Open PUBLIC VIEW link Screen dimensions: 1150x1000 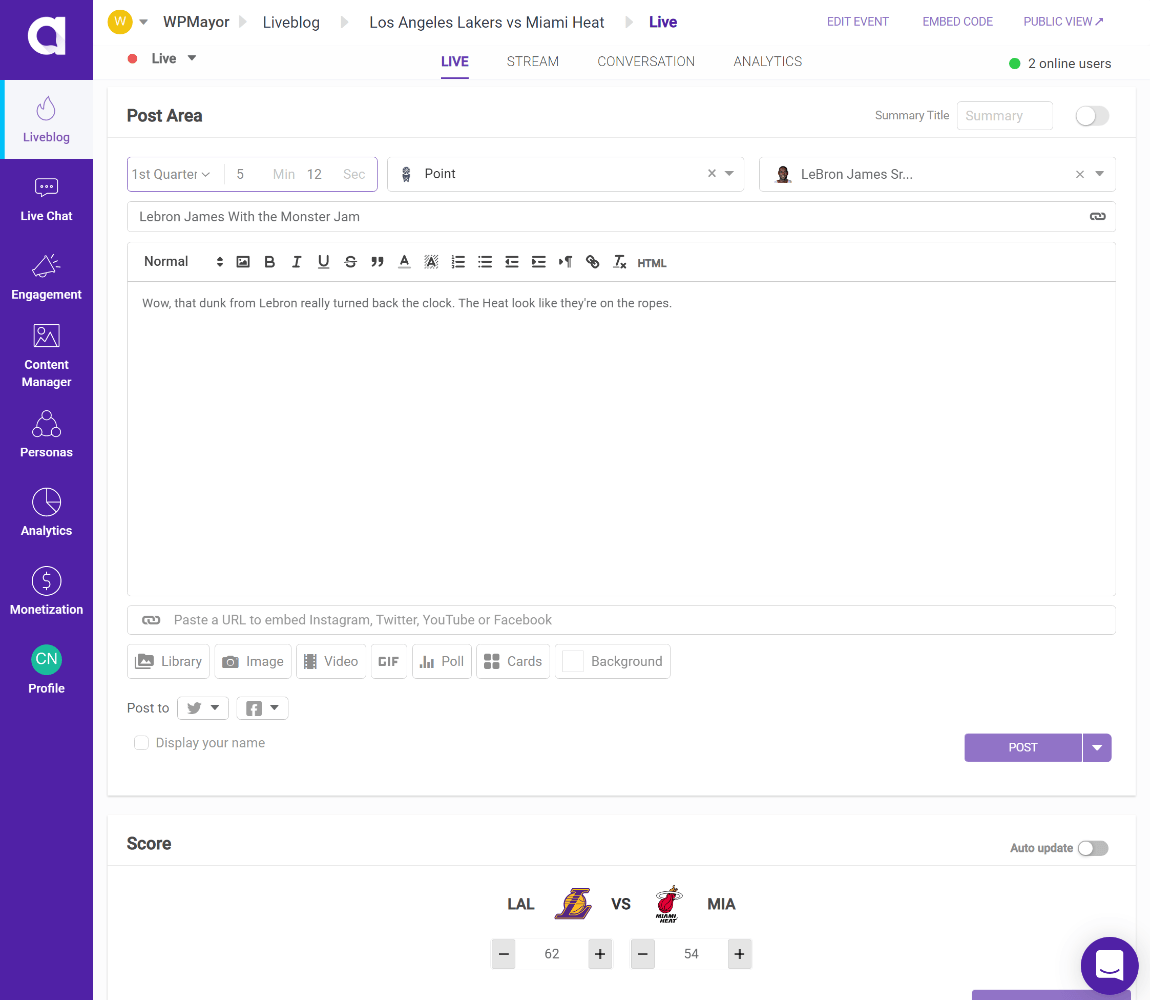(x=1063, y=22)
